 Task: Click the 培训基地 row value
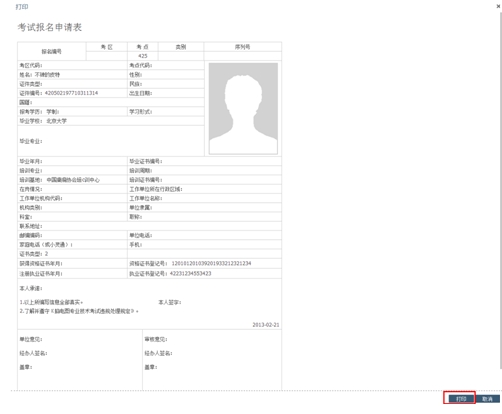(73, 180)
